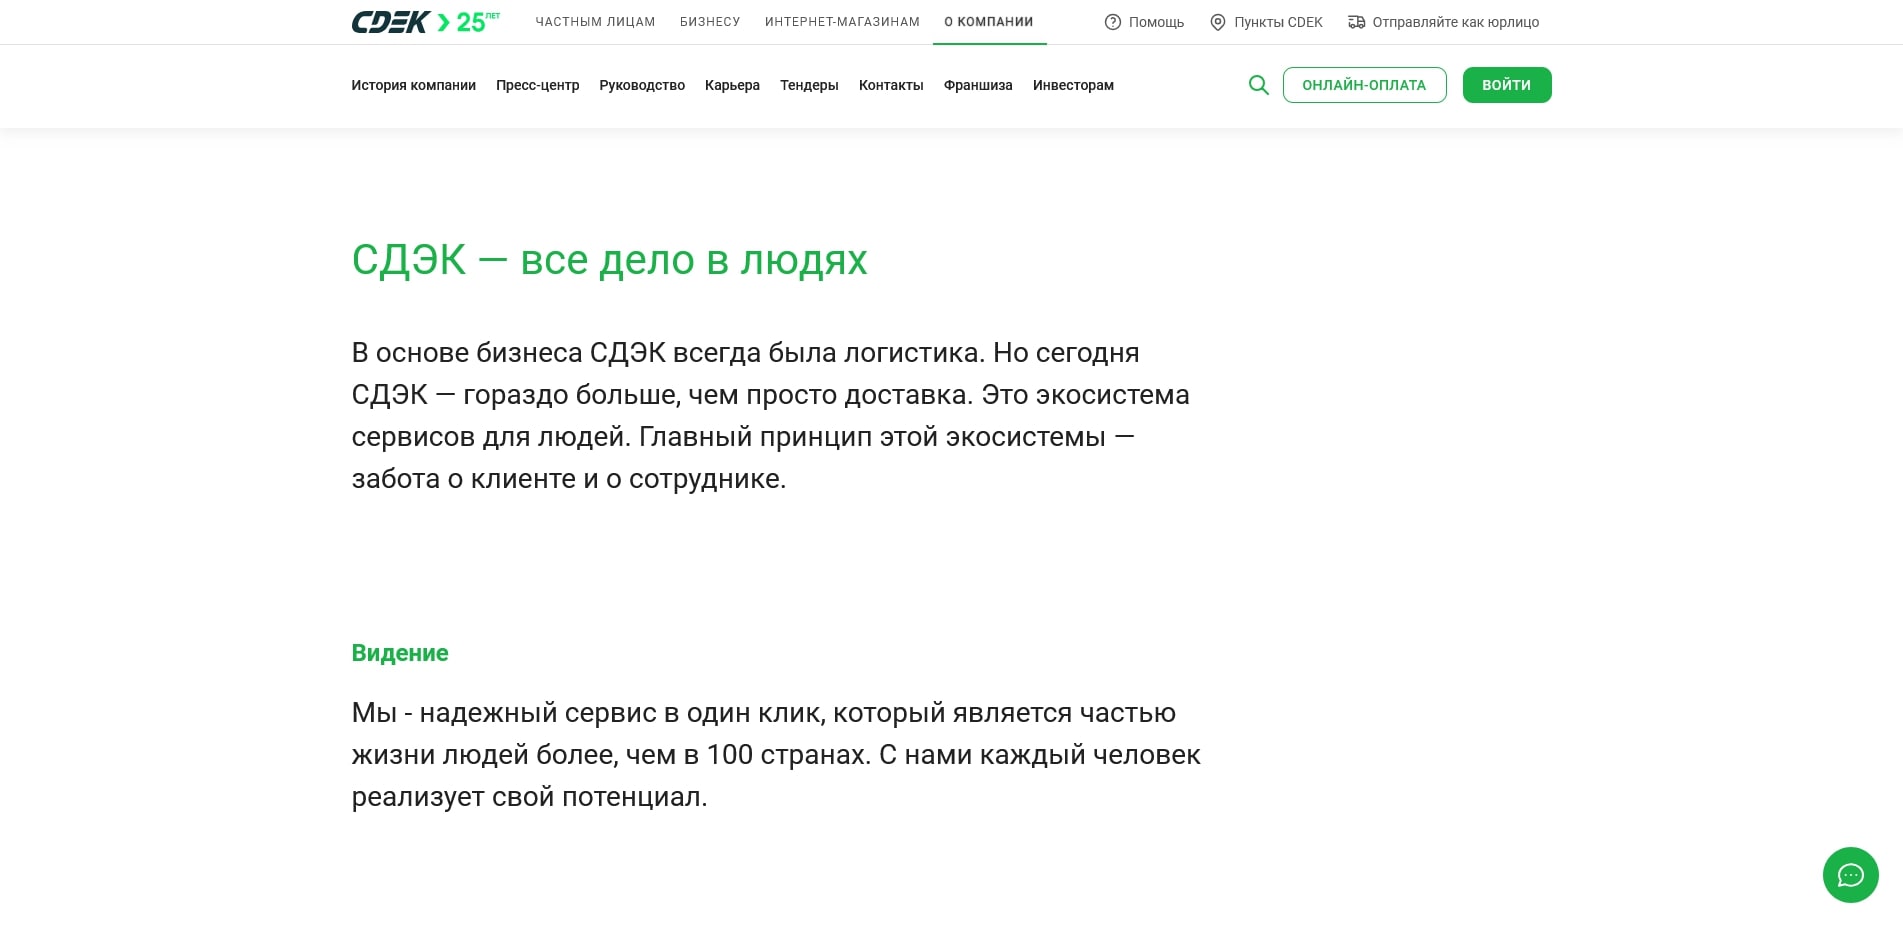Viewport: 1903px width, 927px height.
Task: Select the О компании menu item
Action: pos(989,21)
